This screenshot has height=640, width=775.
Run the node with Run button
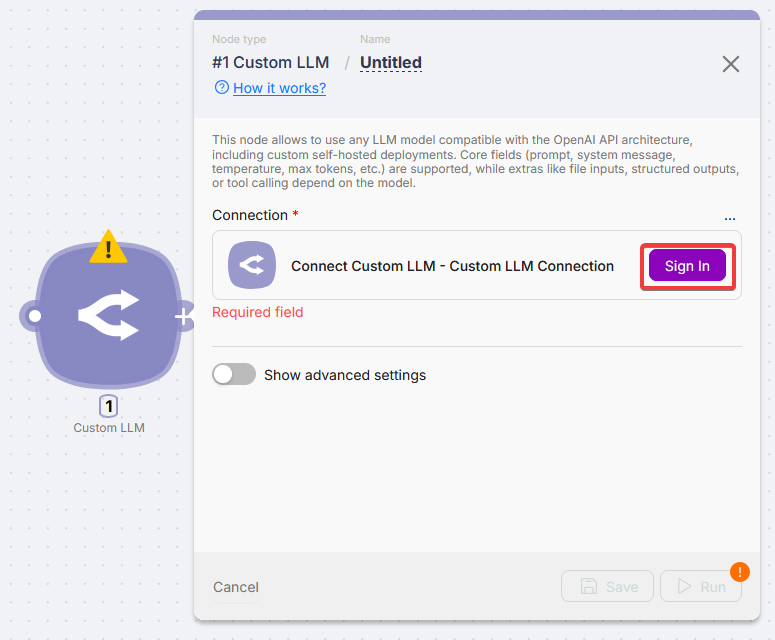[700, 587]
